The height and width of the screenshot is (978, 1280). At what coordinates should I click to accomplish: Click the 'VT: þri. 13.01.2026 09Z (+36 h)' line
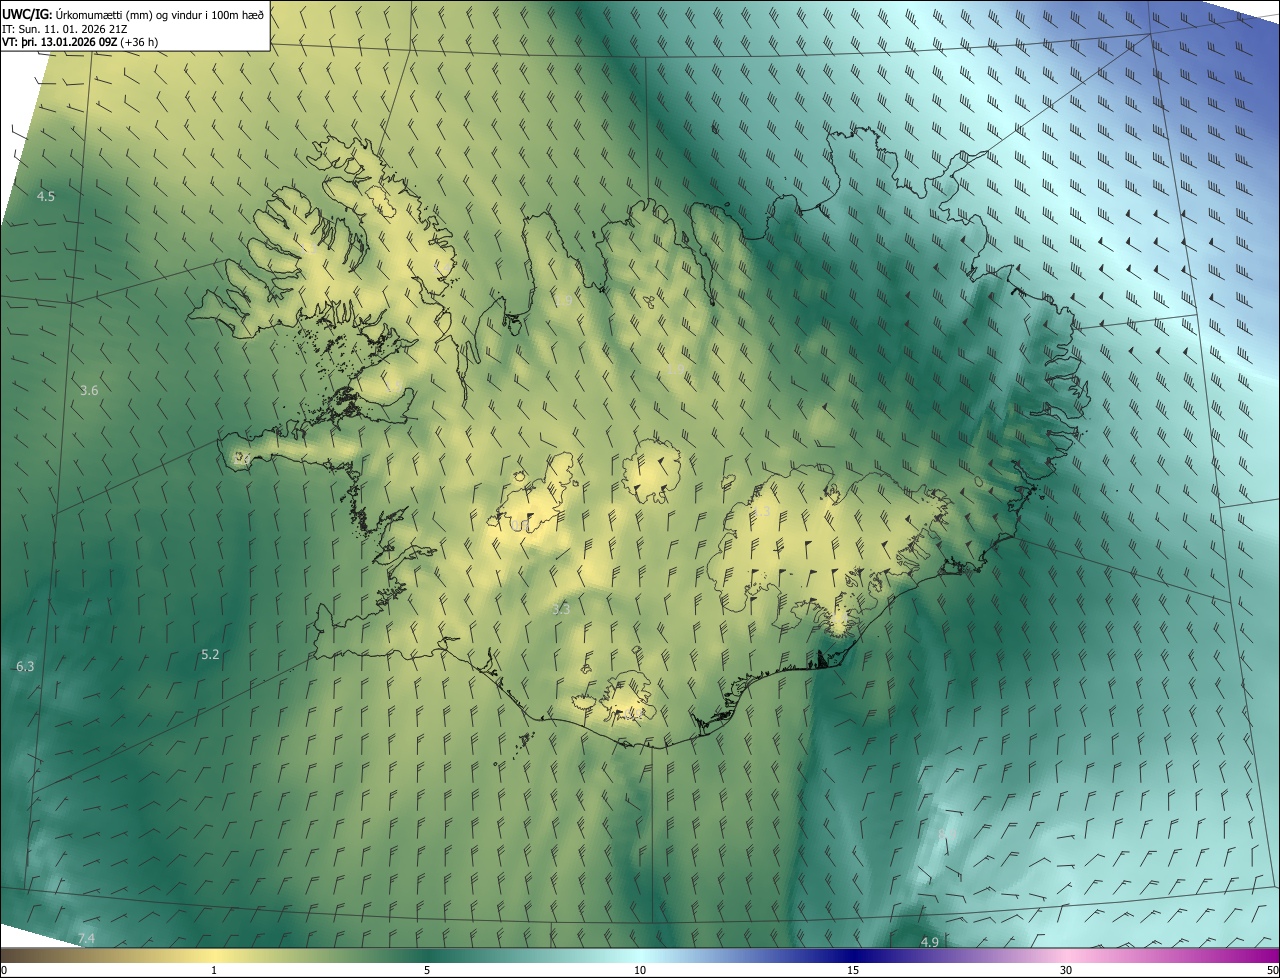[x=80, y=42]
